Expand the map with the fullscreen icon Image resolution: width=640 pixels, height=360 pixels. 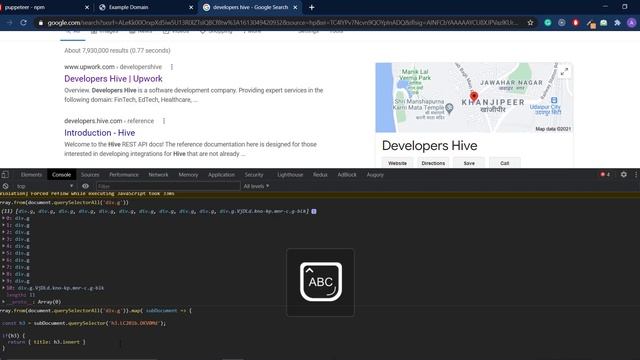pyautogui.click(x=564, y=72)
